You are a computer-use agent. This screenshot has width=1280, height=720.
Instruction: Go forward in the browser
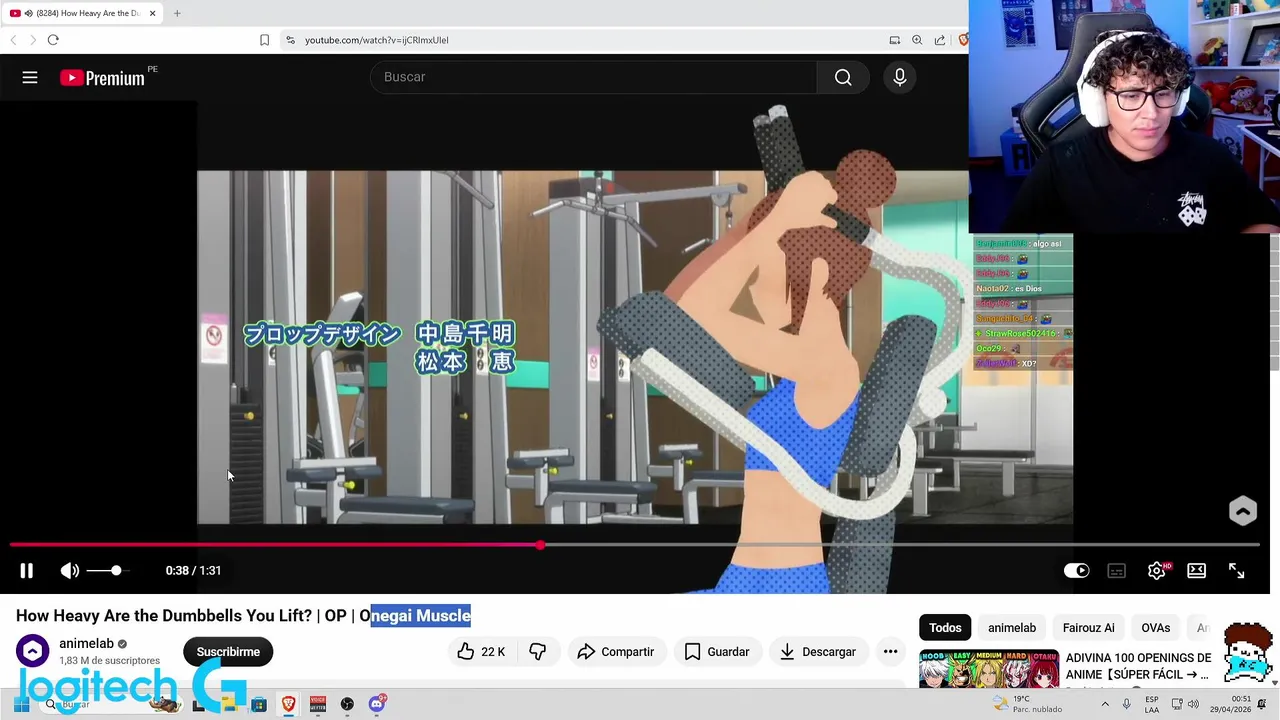33,40
